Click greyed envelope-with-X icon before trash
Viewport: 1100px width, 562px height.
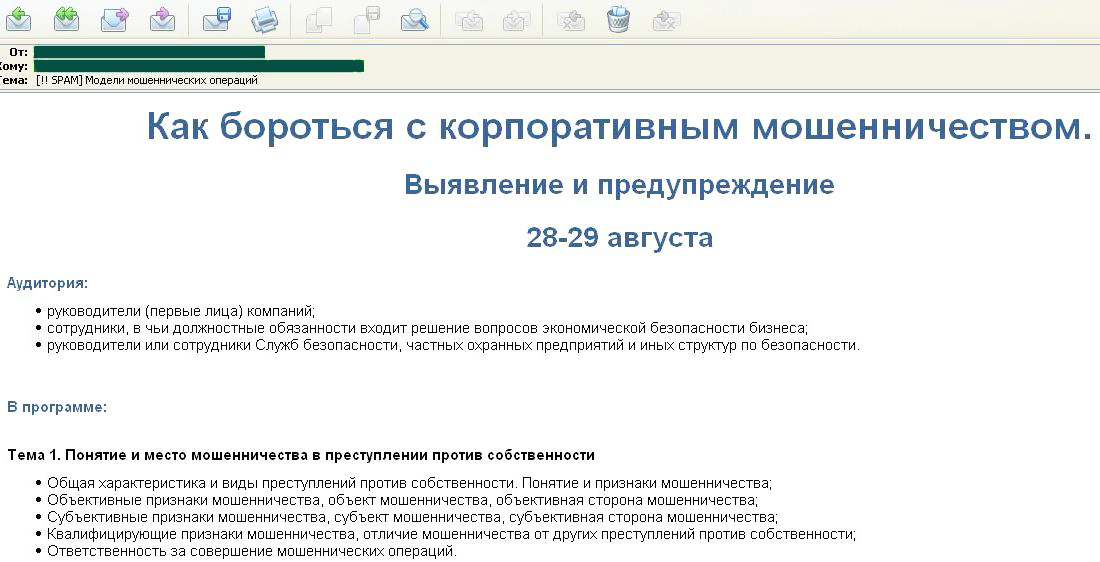pos(571,19)
